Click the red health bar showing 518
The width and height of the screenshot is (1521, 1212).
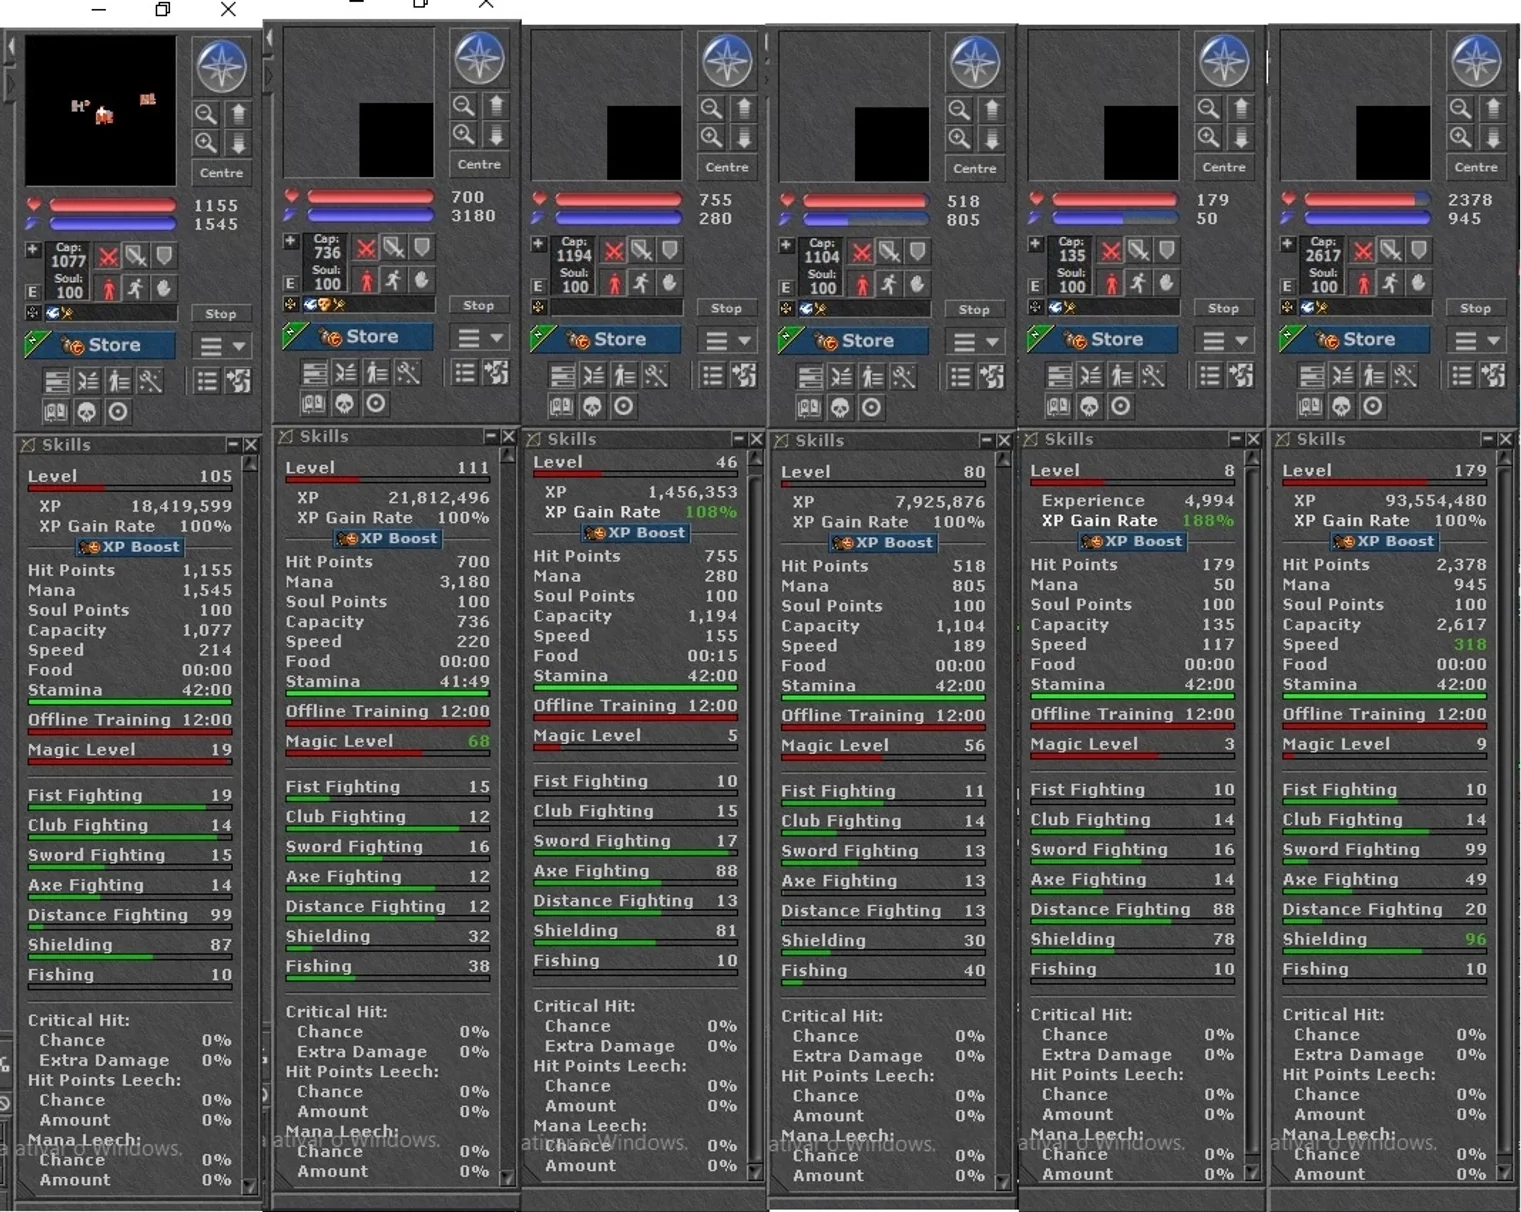(x=865, y=201)
